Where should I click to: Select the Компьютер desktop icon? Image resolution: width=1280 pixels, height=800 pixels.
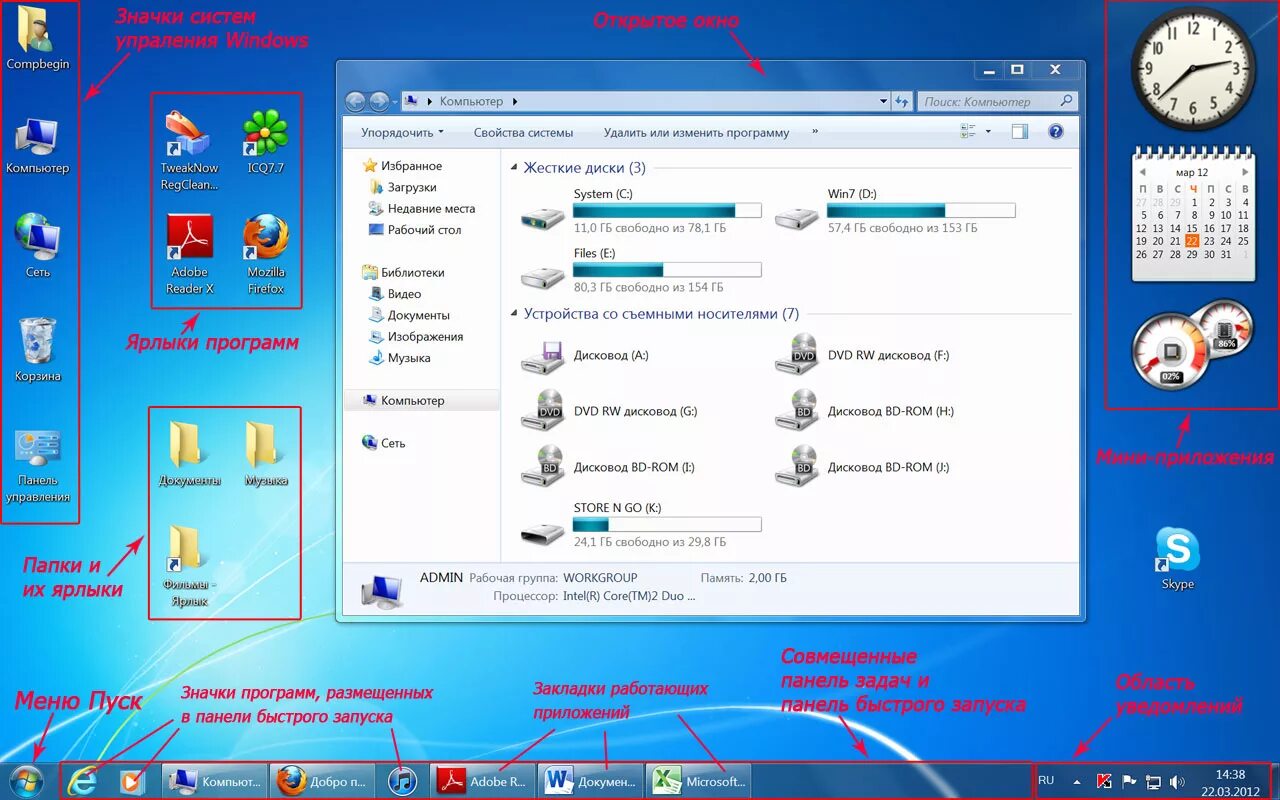pos(38,145)
